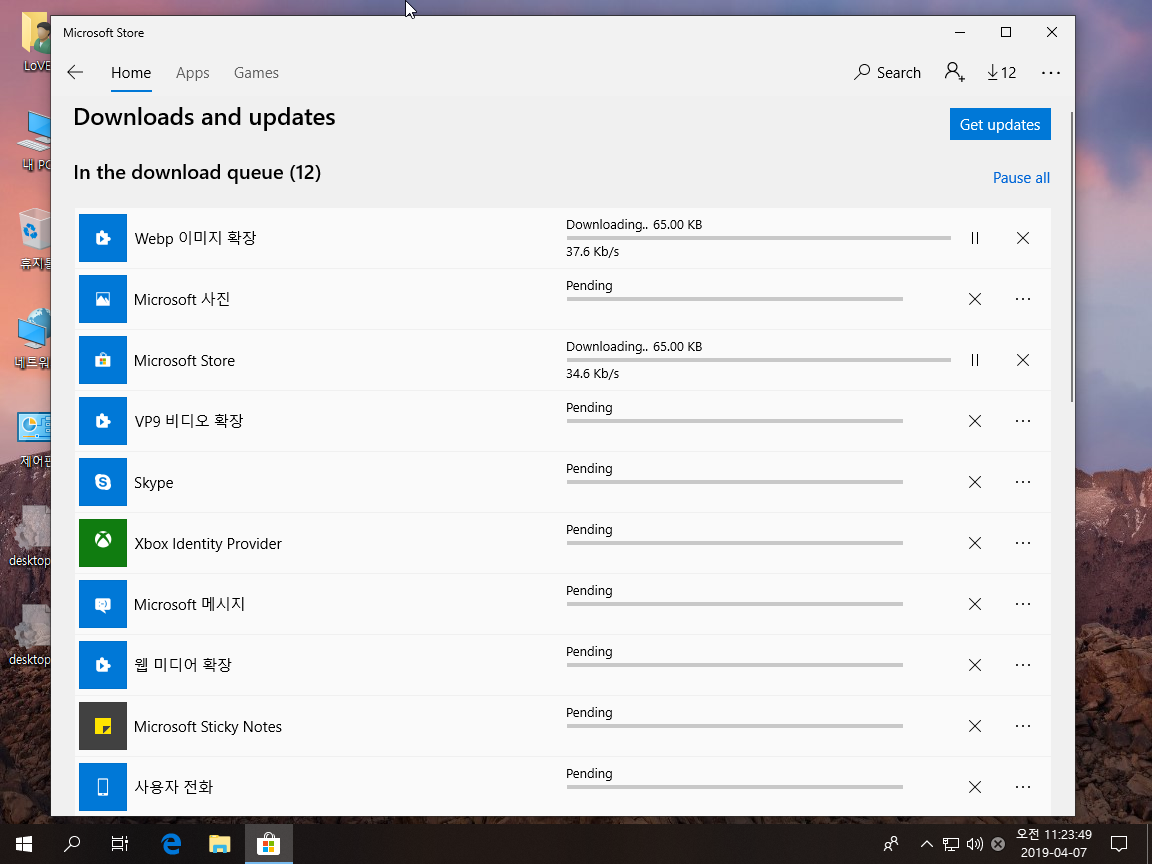Viewport: 1152px width, 864px height.
Task: Go back with the Store back arrow
Action: click(75, 72)
